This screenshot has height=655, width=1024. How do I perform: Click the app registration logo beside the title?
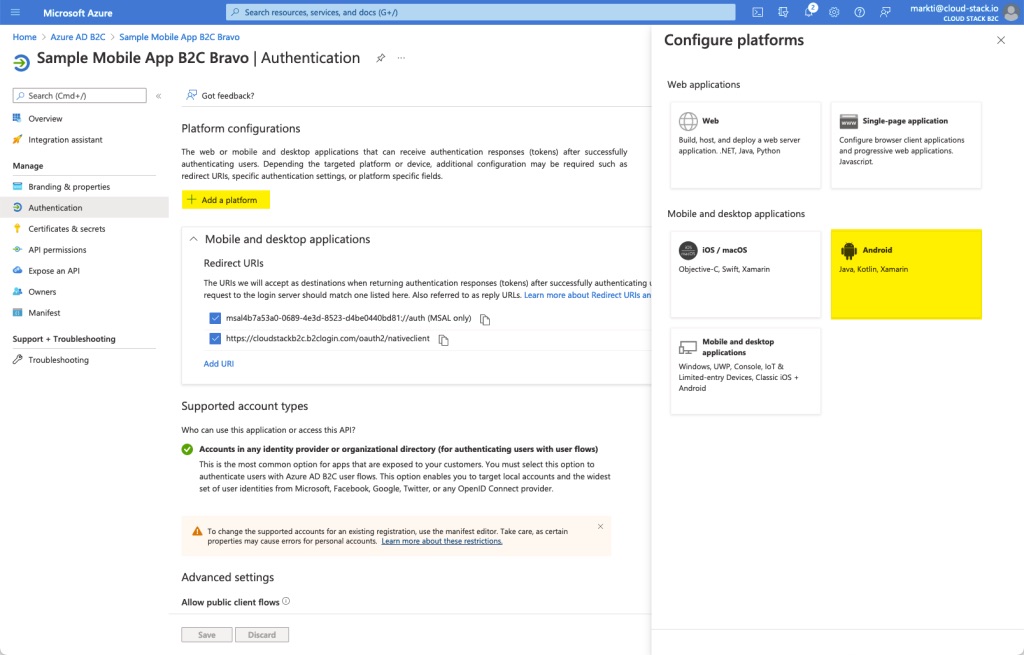coord(21,63)
